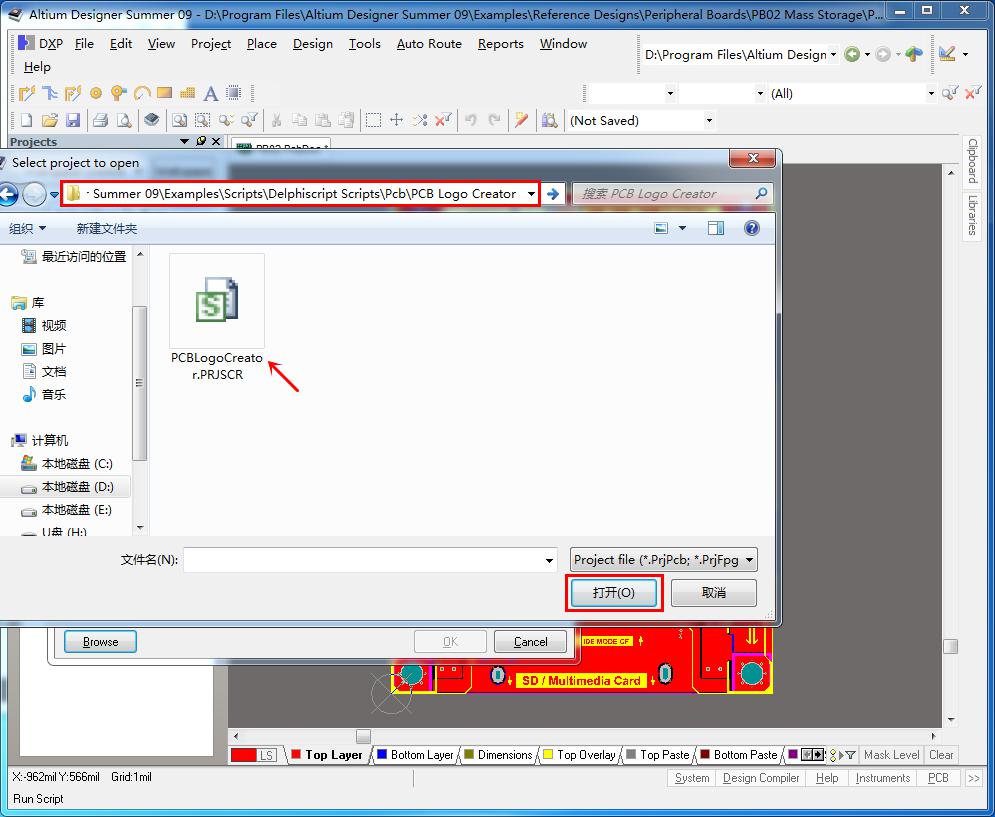
Task: Select 本地磁盘 (E:) in the sidebar
Action: (67, 510)
